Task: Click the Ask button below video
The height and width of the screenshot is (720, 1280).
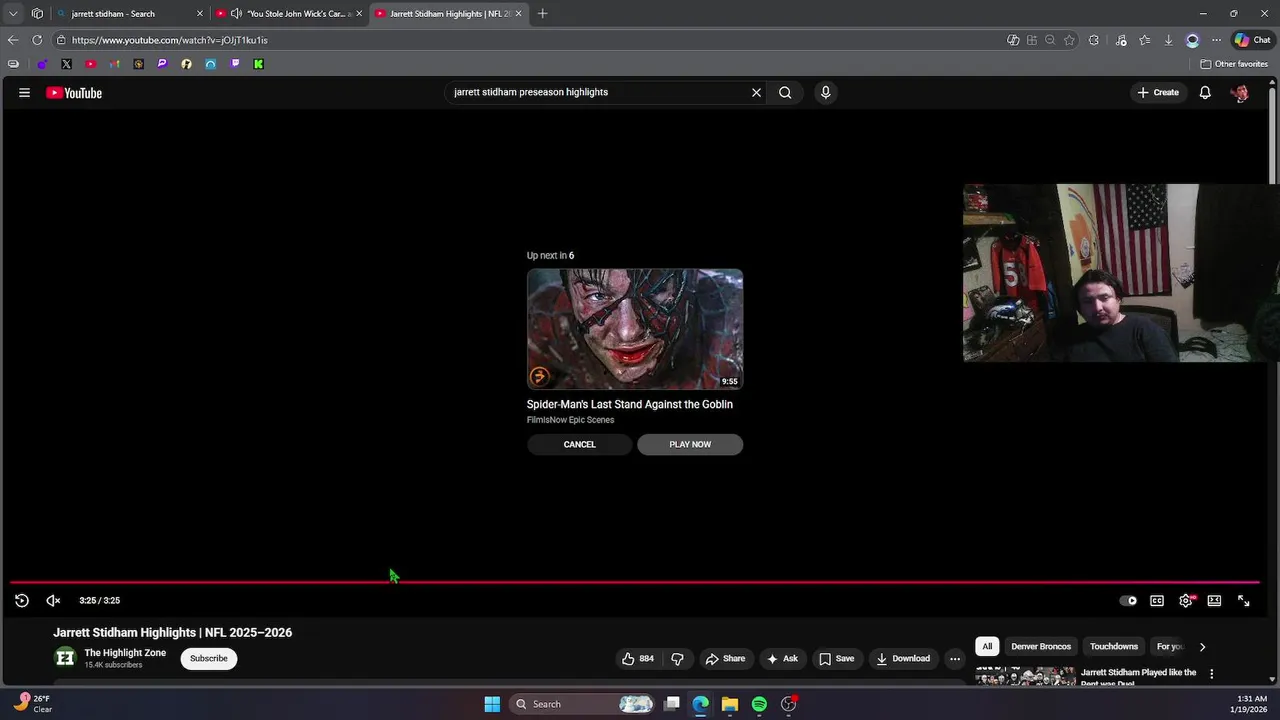Action: pos(782,658)
